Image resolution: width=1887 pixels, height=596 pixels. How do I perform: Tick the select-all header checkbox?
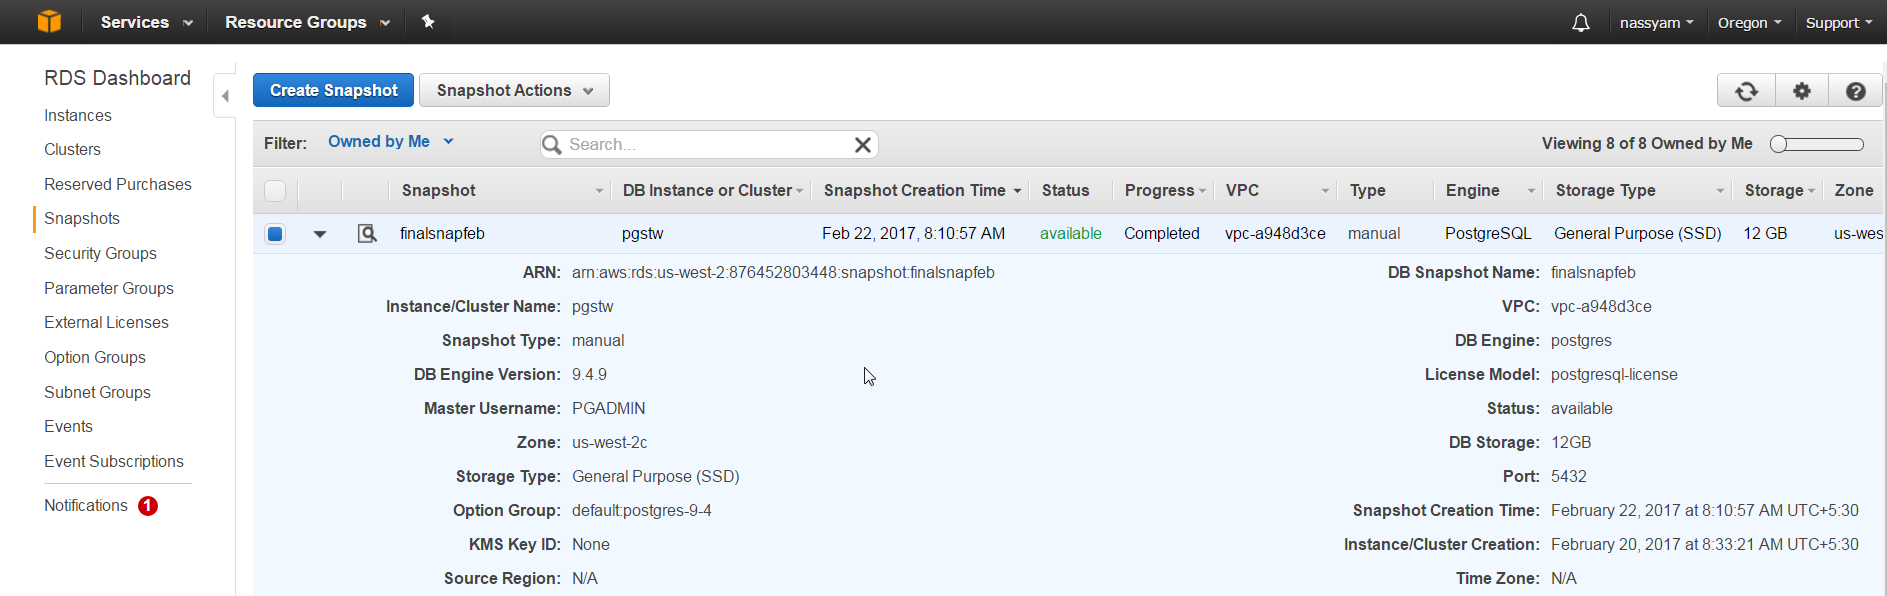275,190
